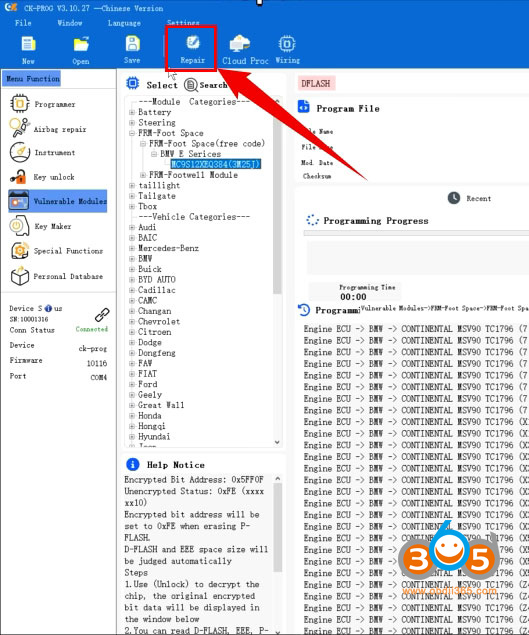Image resolution: width=529 pixels, height=635 pixels.
Task: Collapse the BMW E Serices node
Action: pyautogui.click(x=154, y=154)
